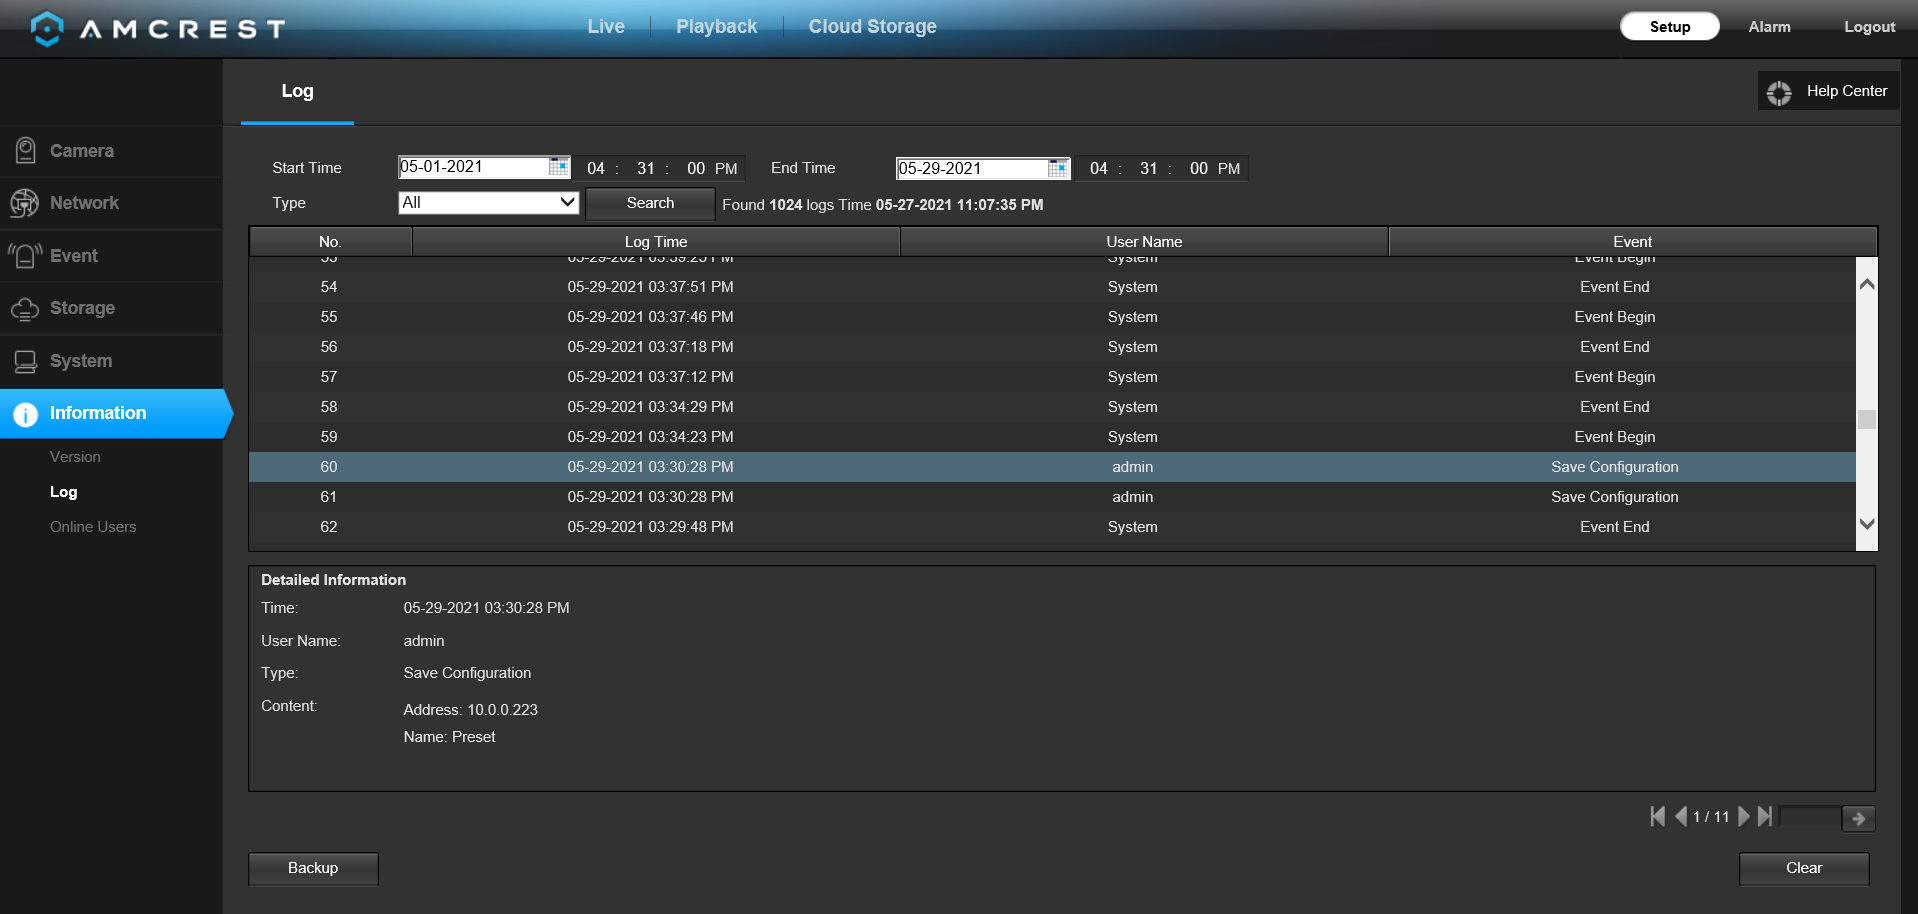Click the Amcrest logo icon
The image size is (1918, 914).
47,28
